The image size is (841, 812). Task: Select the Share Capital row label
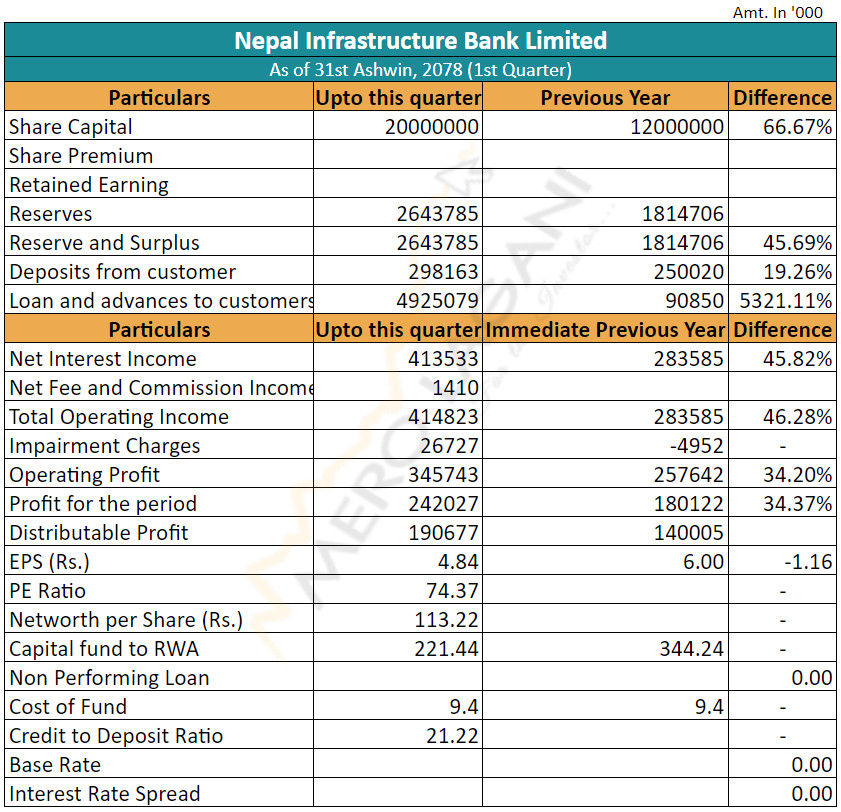(71, 127)
